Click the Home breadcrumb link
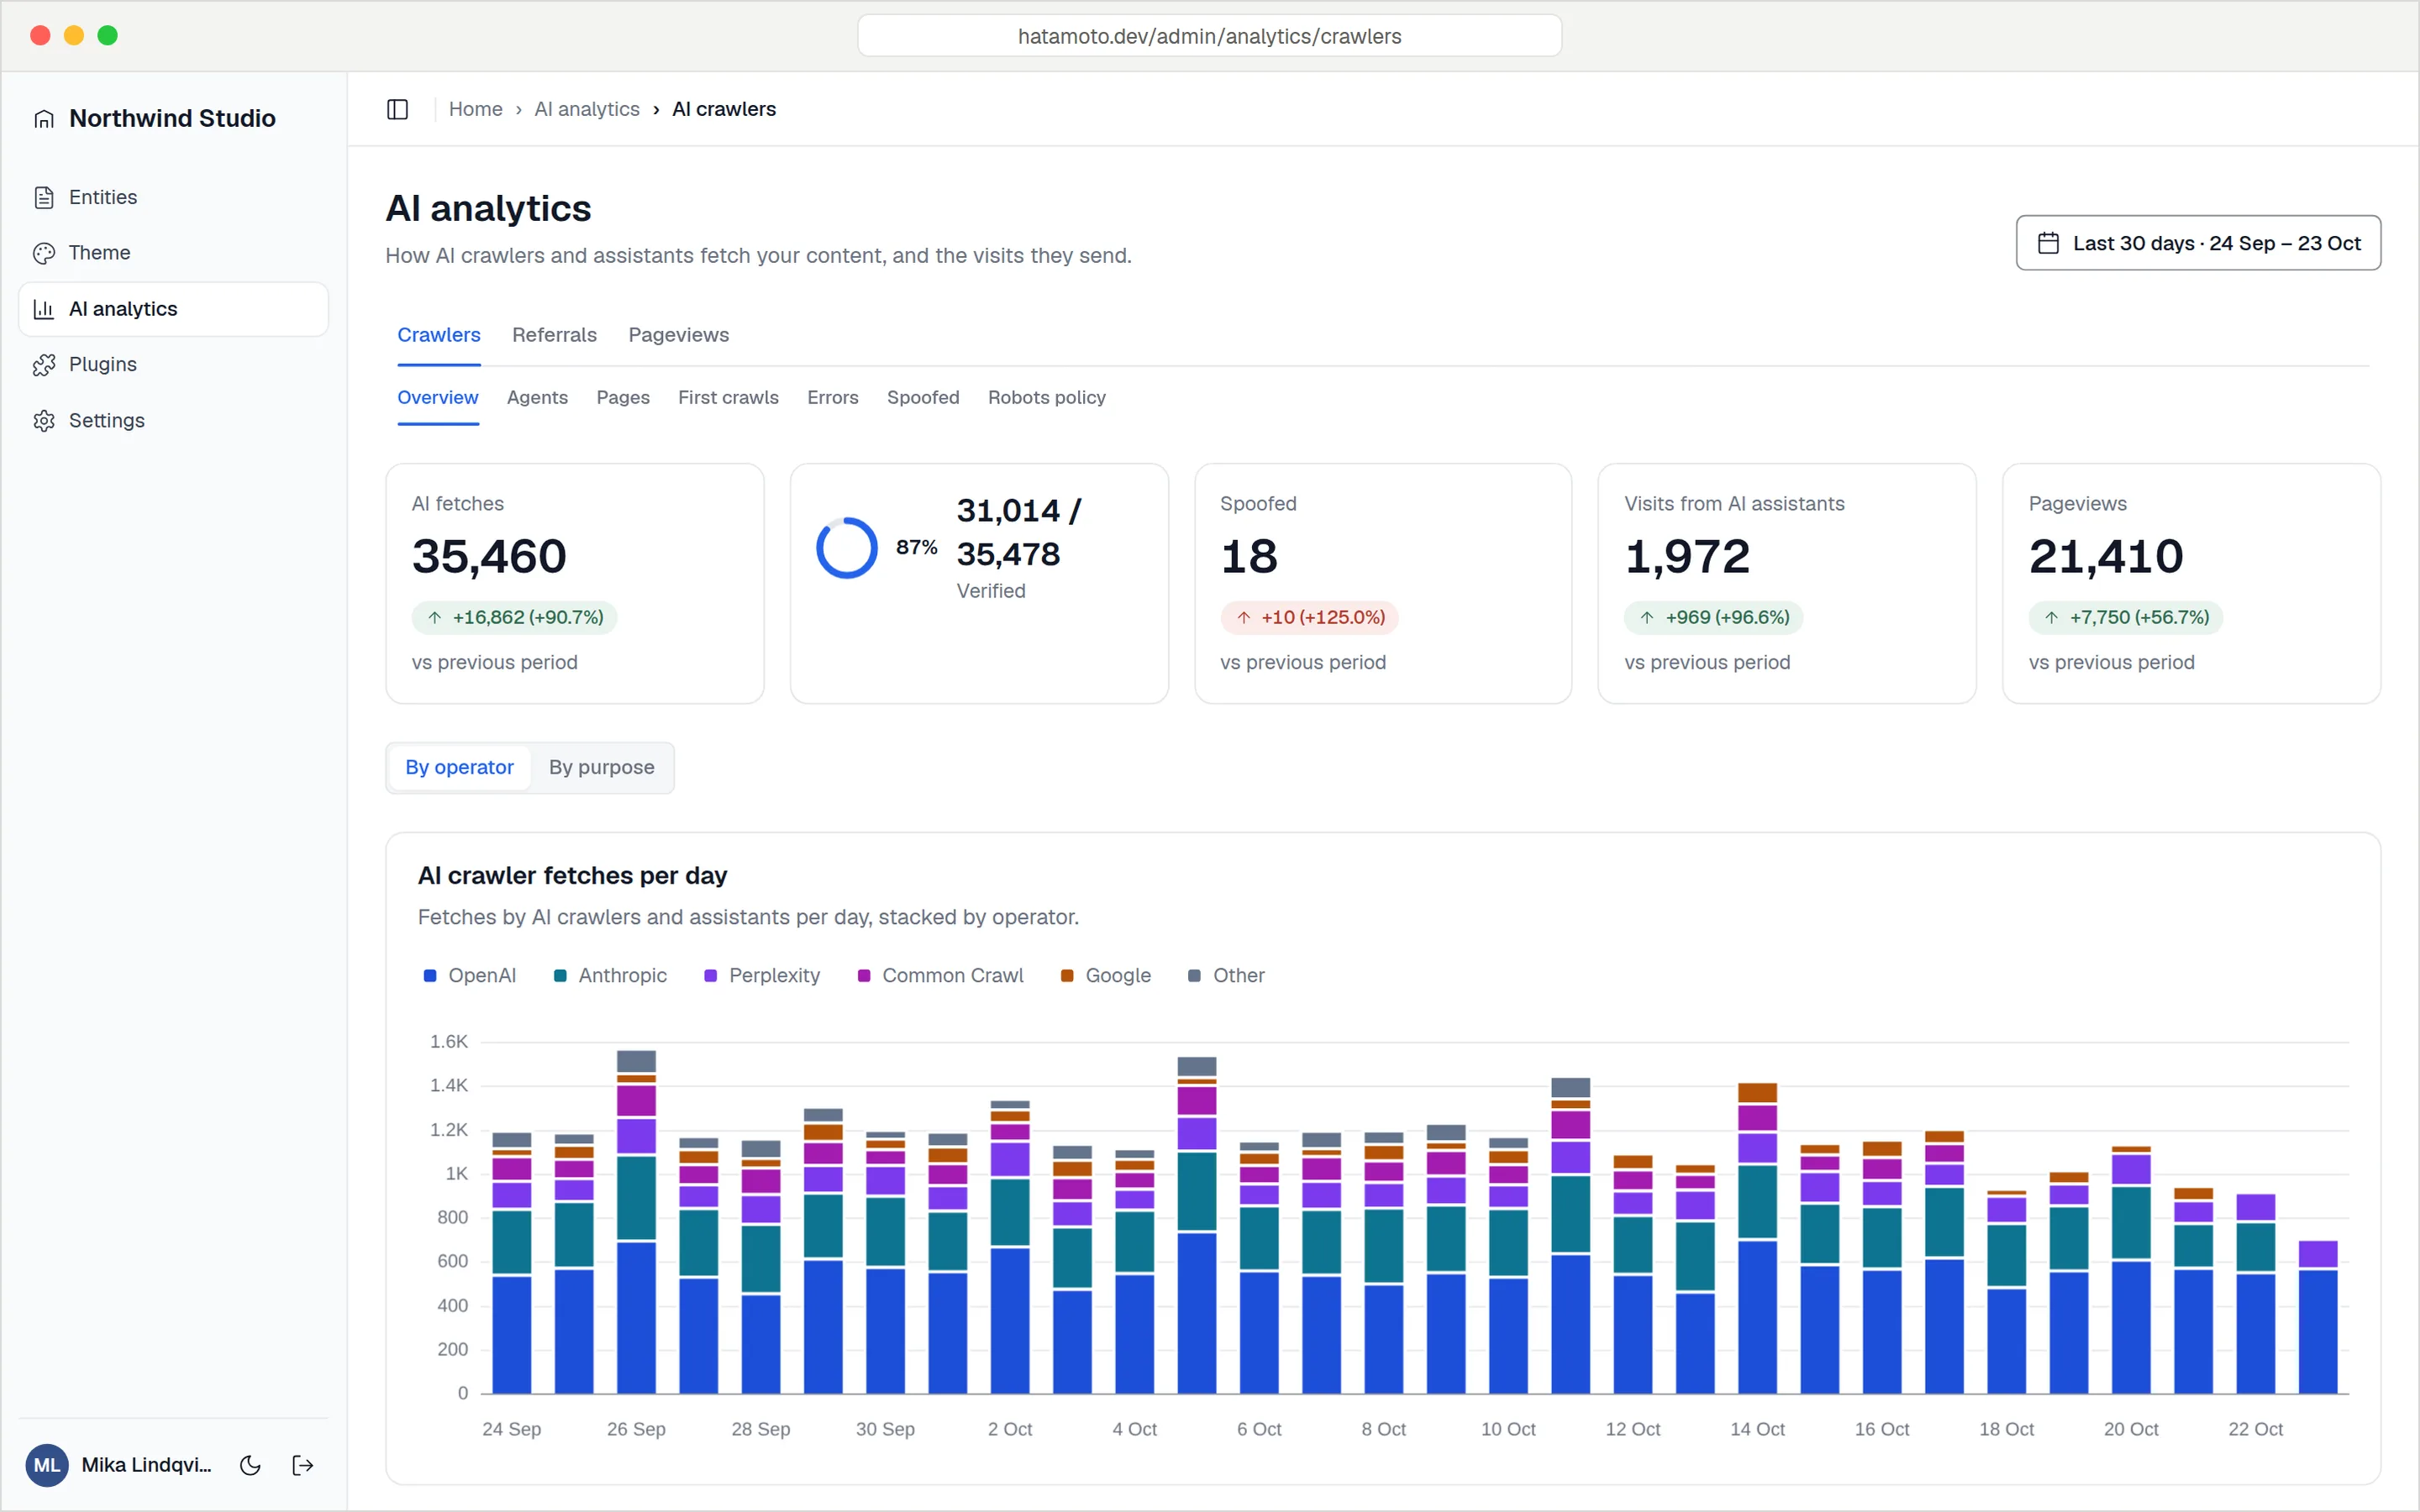Screen dimensions: 2420x1512 click(x=475, y=109)
